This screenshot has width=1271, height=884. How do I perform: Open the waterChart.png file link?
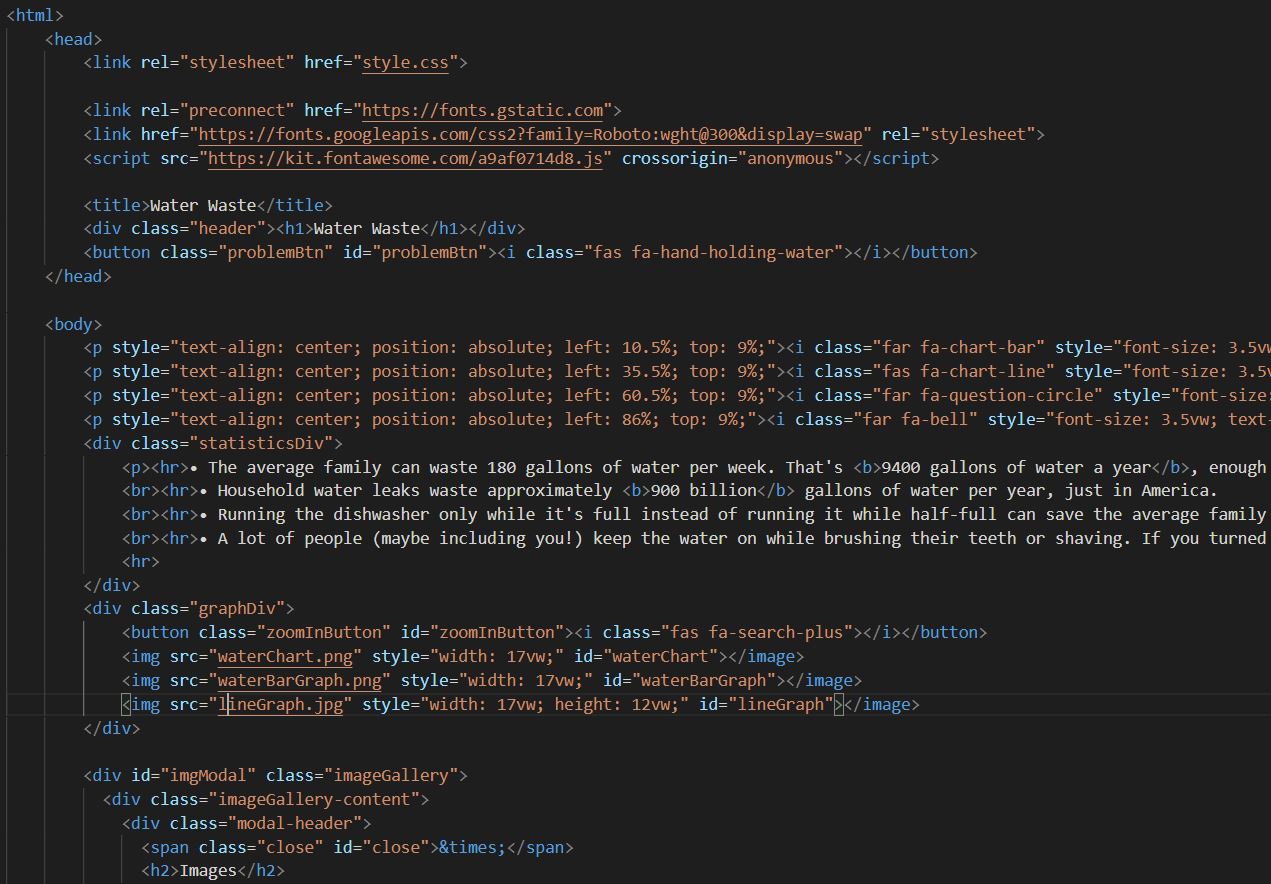284,656
